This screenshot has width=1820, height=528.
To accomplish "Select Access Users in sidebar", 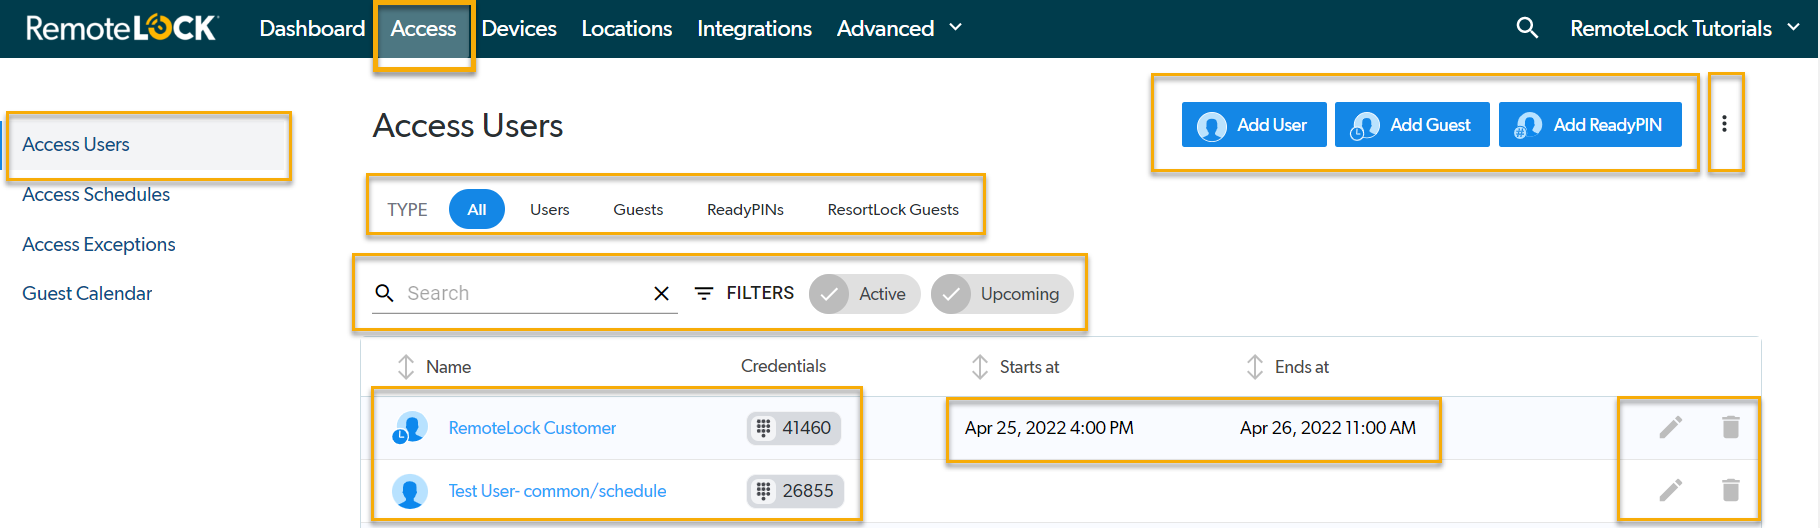I will pos(76,144).
